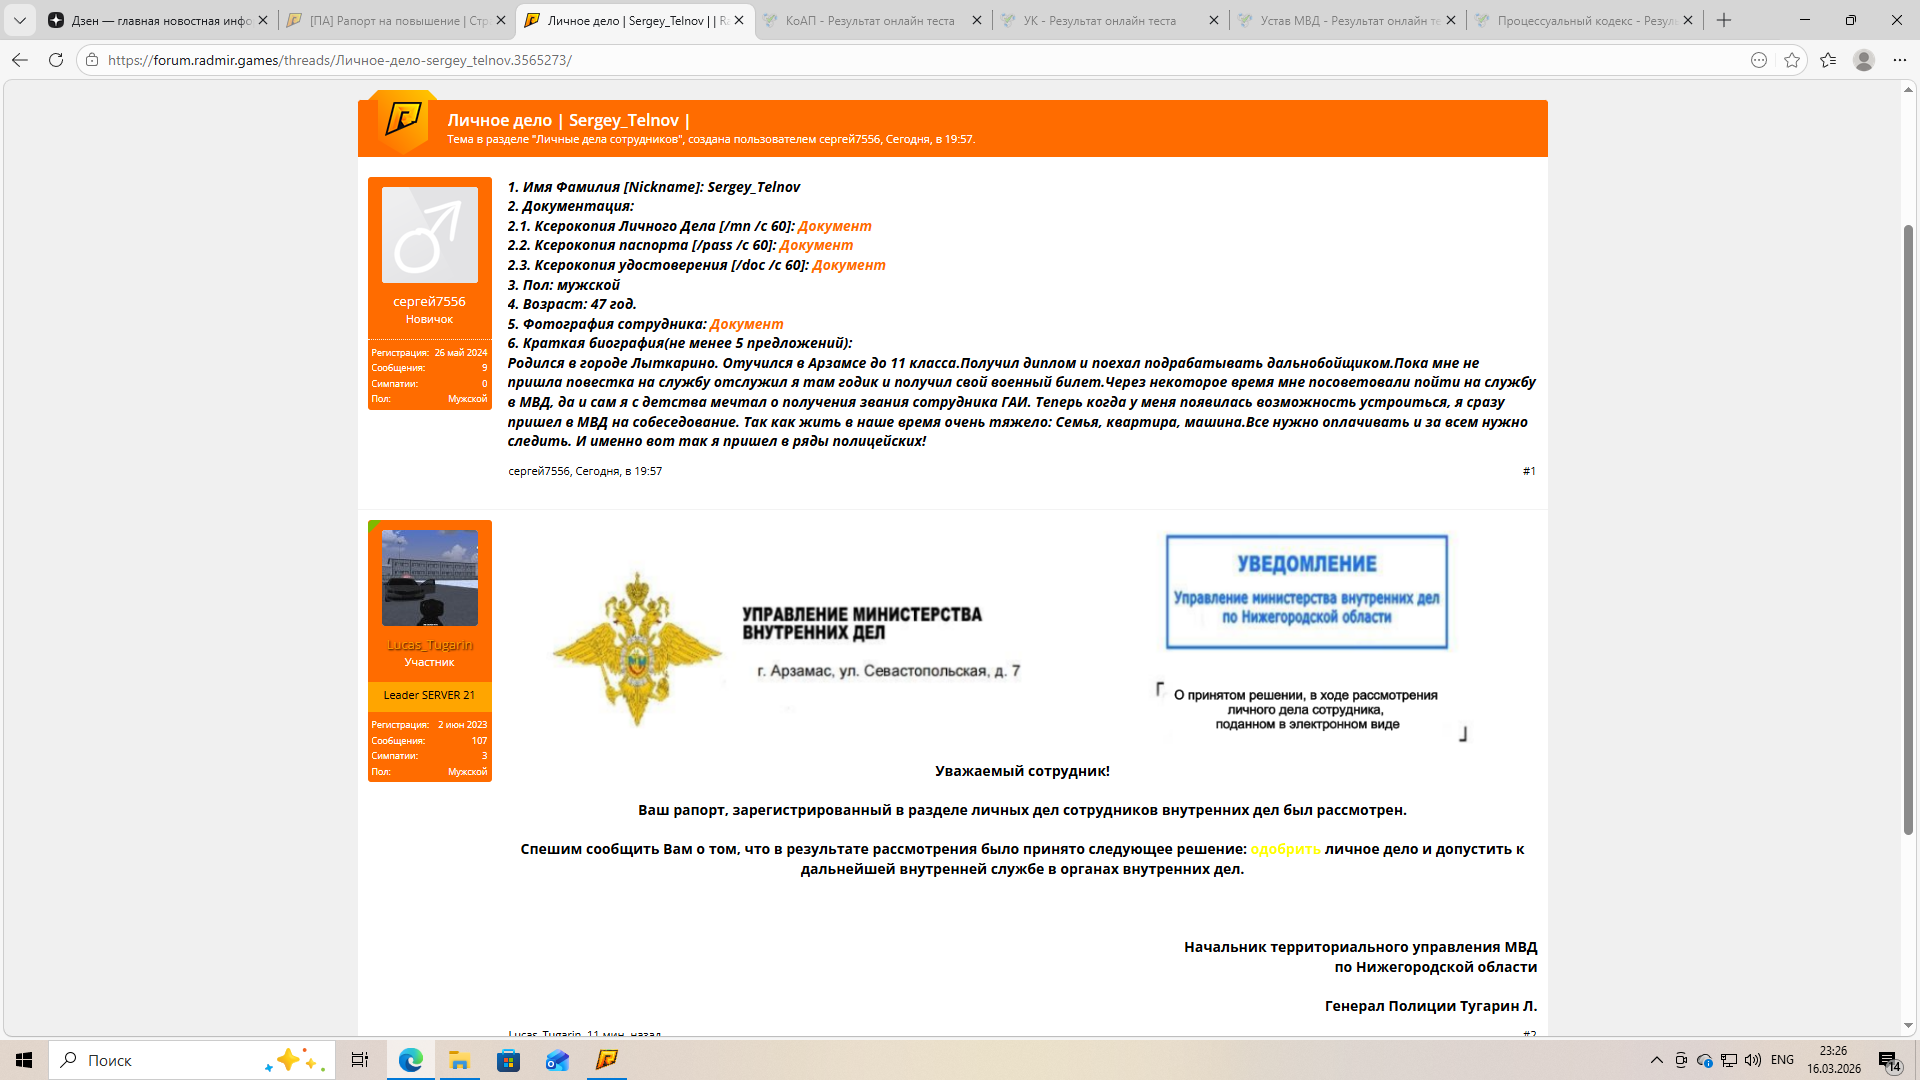Image resolution: width=1920 pixels, height=1080 pixels.
Task: Click the page vertical scrollbar thumb
Action: click(x=1908, y=530)
